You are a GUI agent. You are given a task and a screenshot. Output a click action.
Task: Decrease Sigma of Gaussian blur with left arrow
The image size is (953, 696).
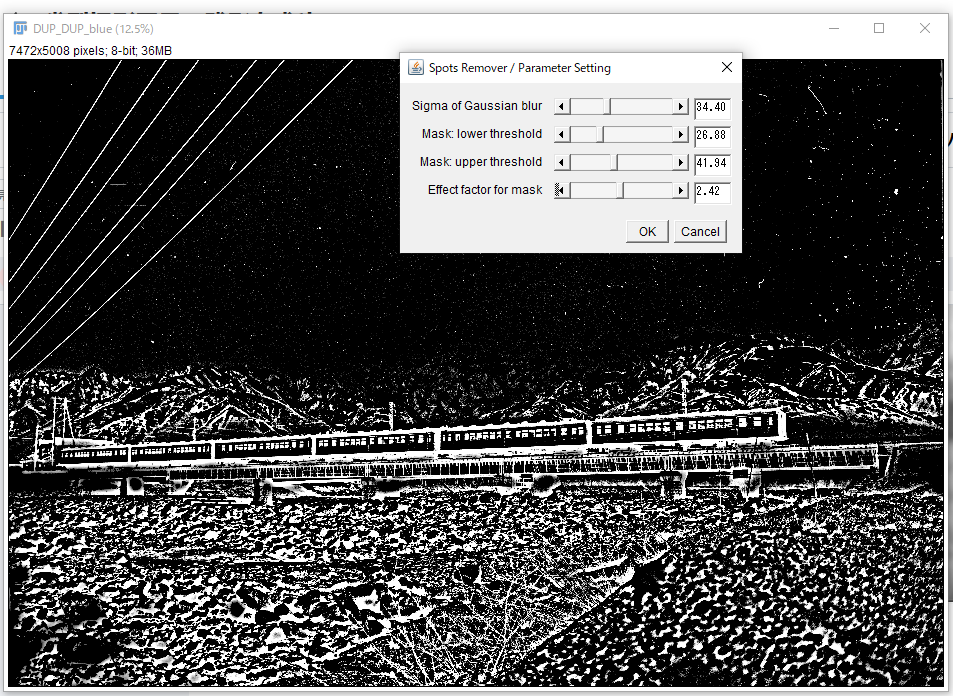(x=562, y=107)
